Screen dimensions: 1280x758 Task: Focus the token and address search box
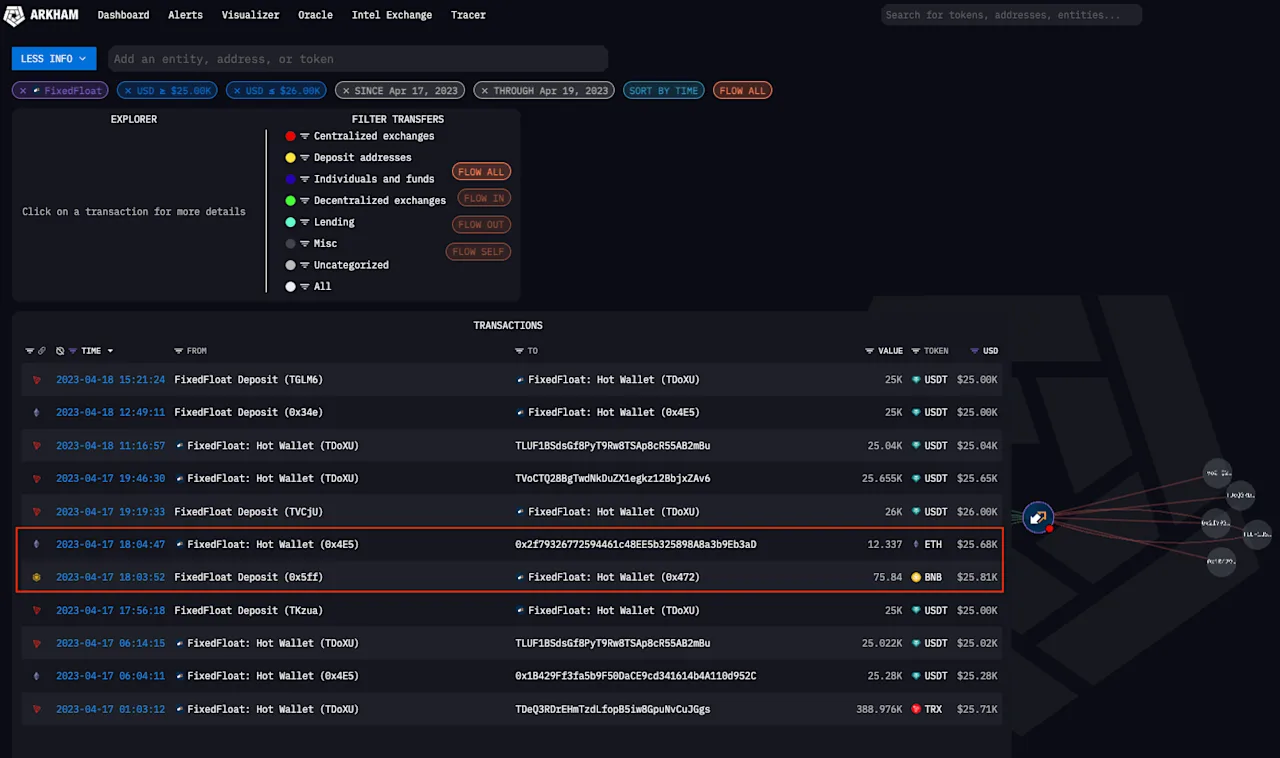tap(1011, 15)
